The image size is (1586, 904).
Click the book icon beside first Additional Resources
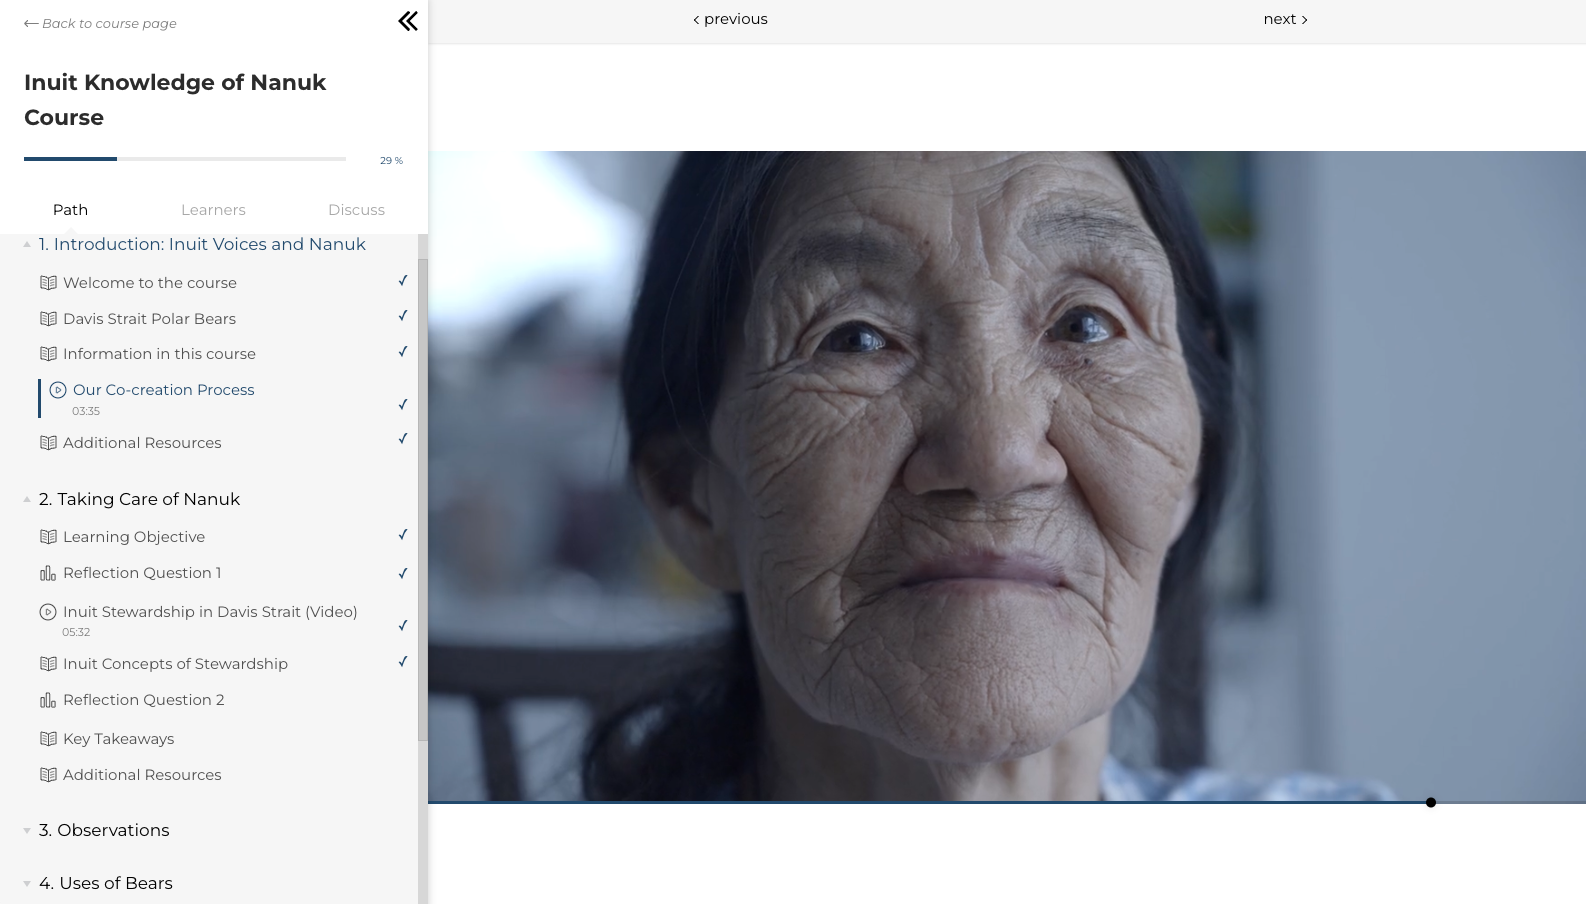coord(48,443)
